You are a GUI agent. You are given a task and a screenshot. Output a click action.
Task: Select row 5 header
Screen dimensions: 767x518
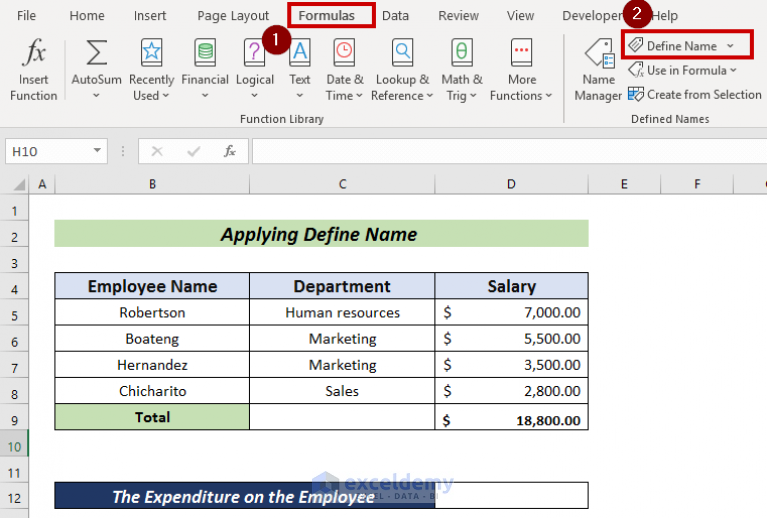pyautogui.click(x=14, y=315)
